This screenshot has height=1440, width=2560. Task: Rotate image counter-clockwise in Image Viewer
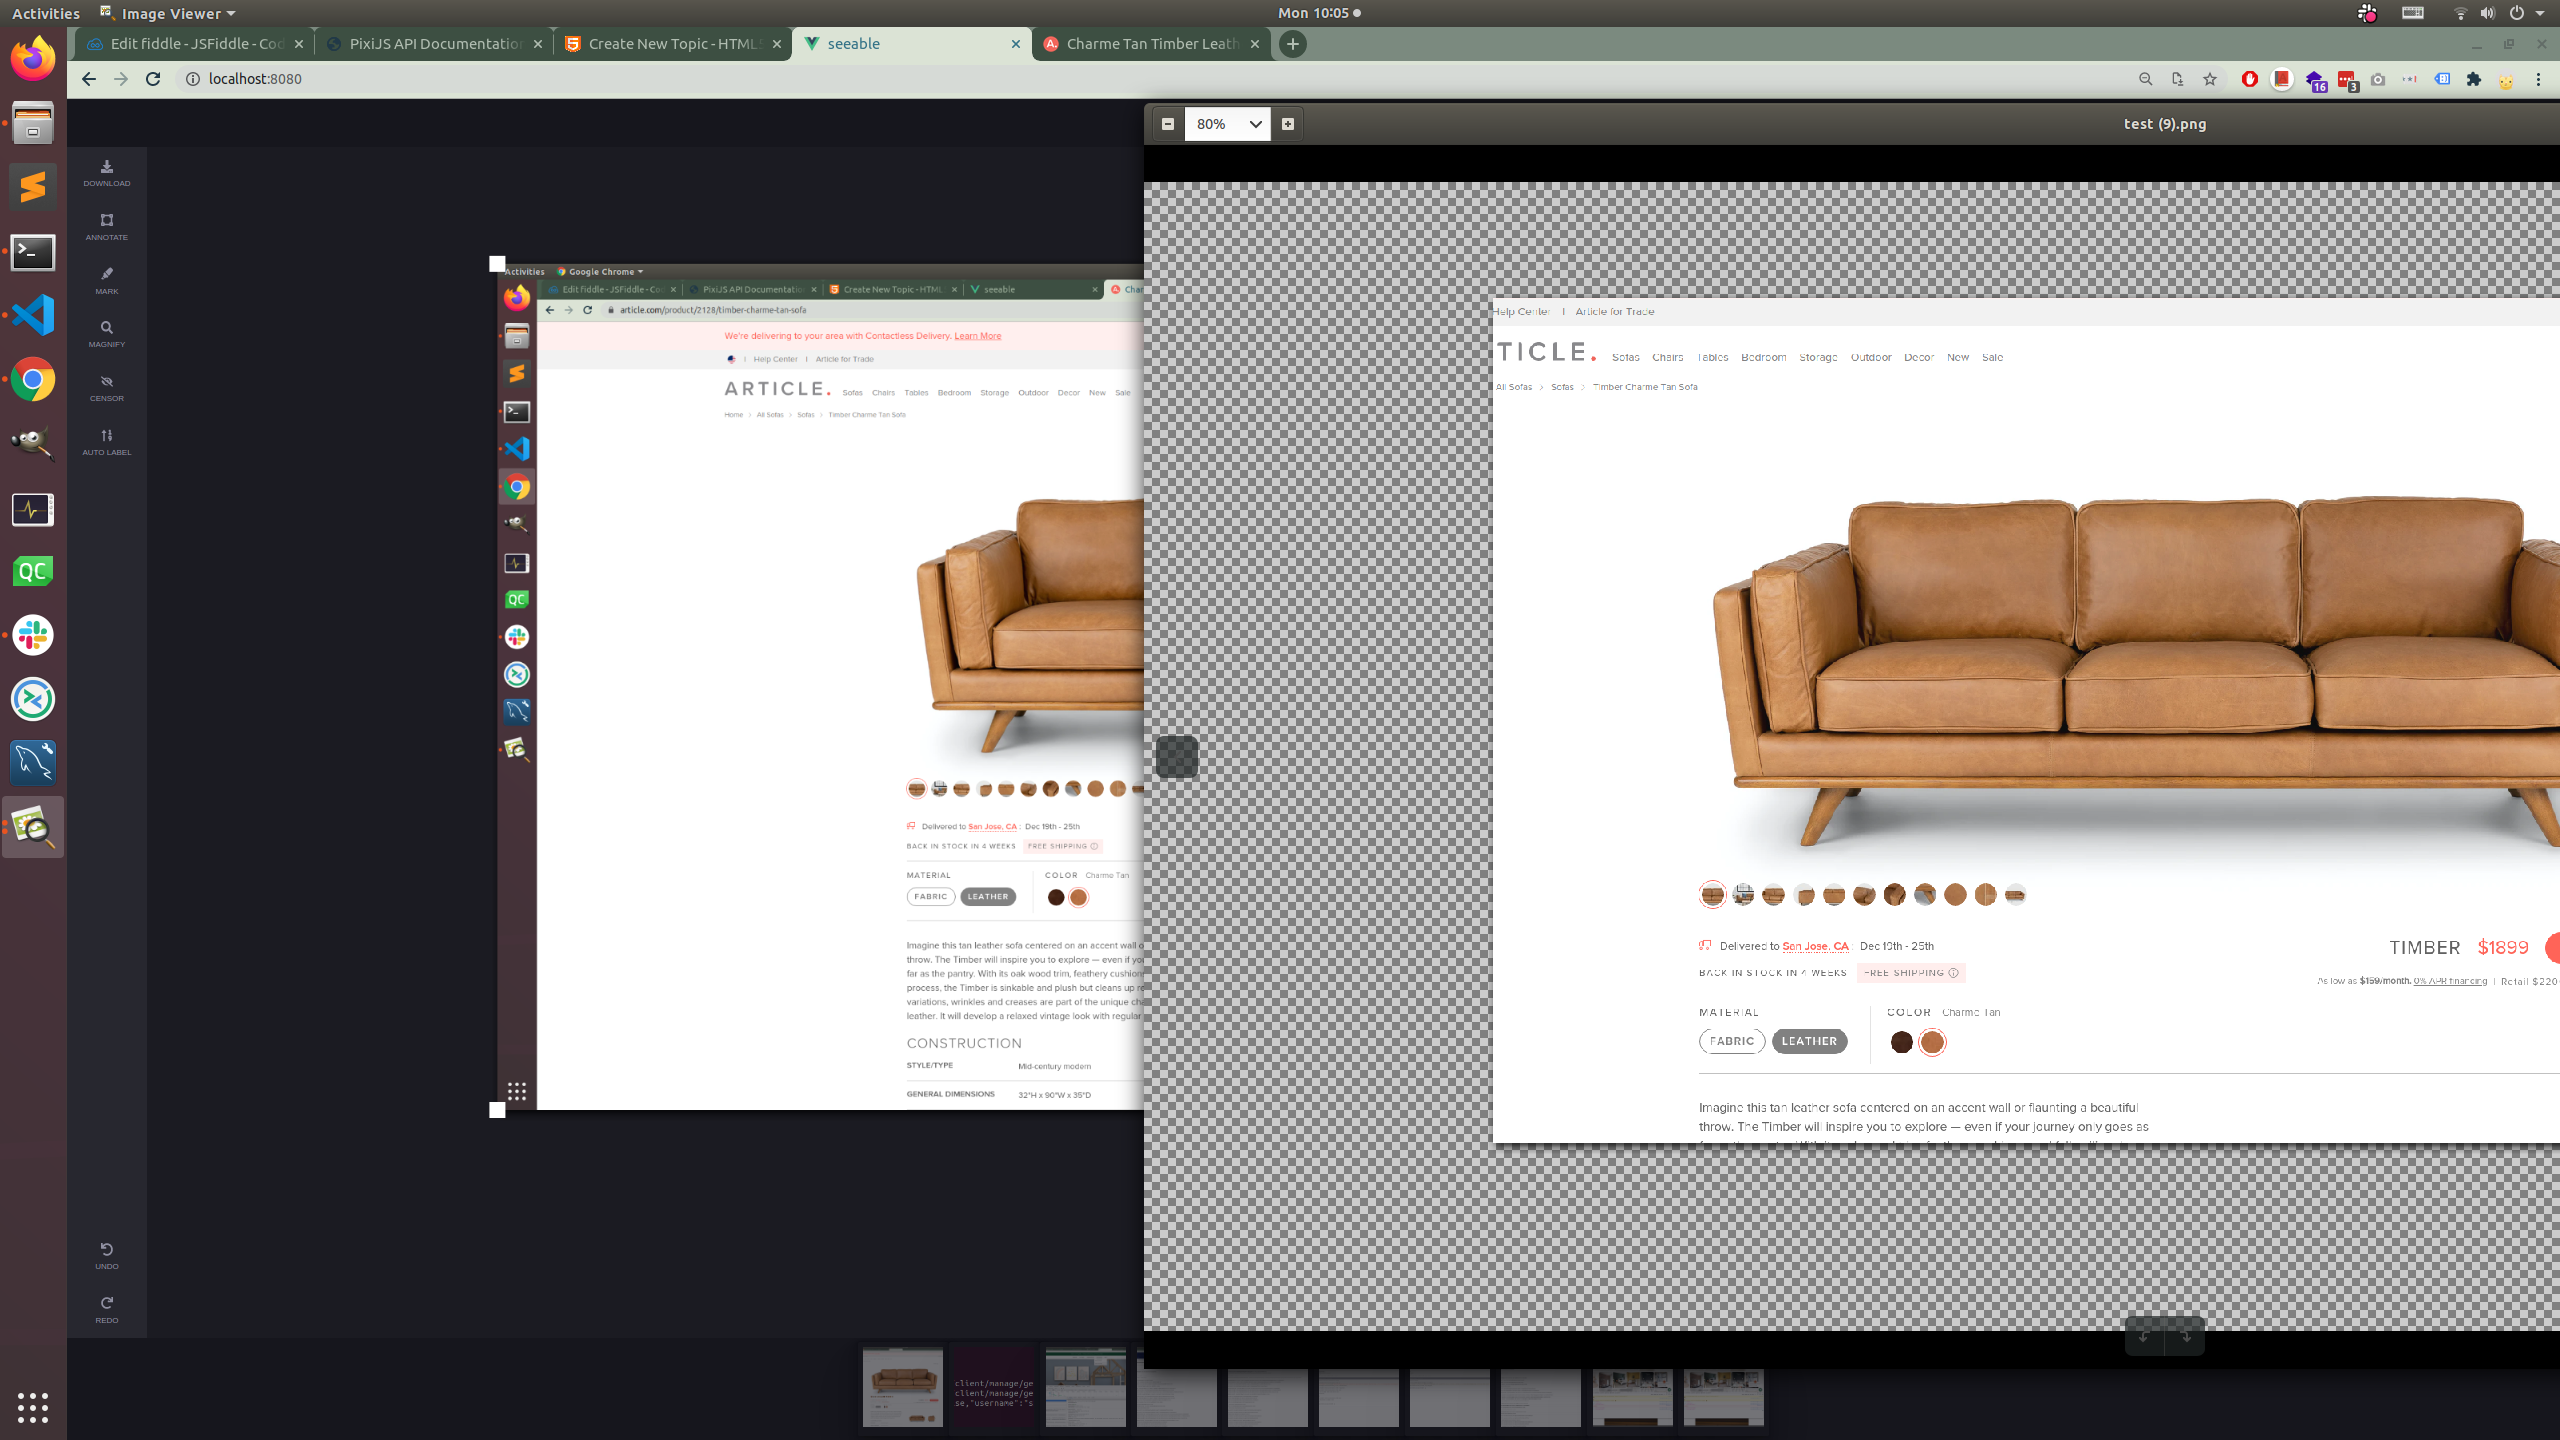click(2144, 1336)
